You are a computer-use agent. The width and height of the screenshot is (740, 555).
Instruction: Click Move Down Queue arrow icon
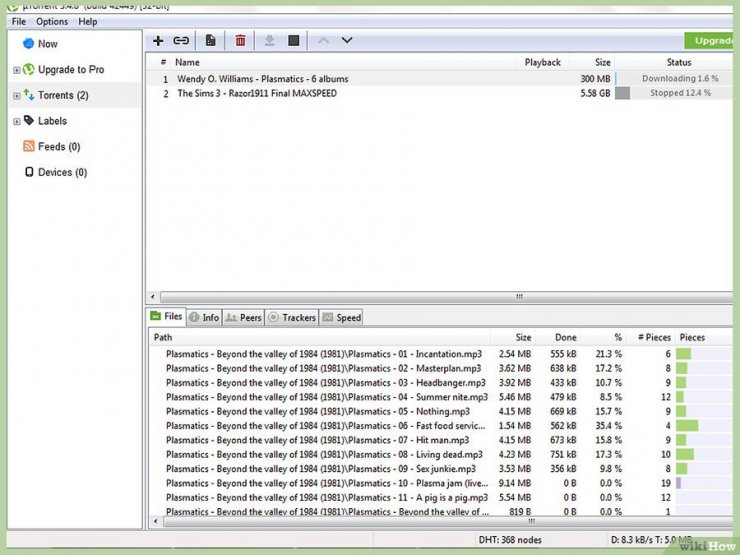tap(347, 41)
